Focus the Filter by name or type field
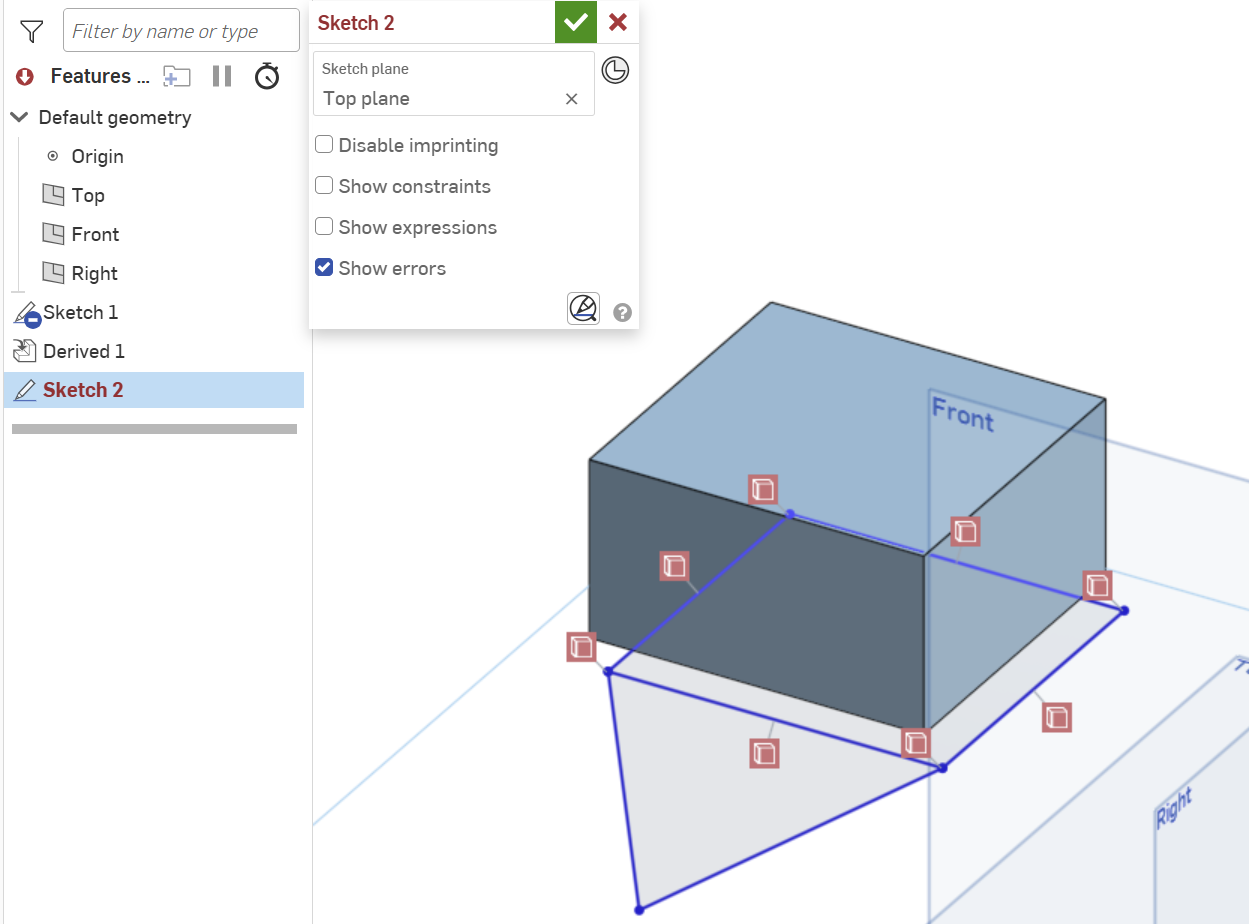 click(181, 31)
